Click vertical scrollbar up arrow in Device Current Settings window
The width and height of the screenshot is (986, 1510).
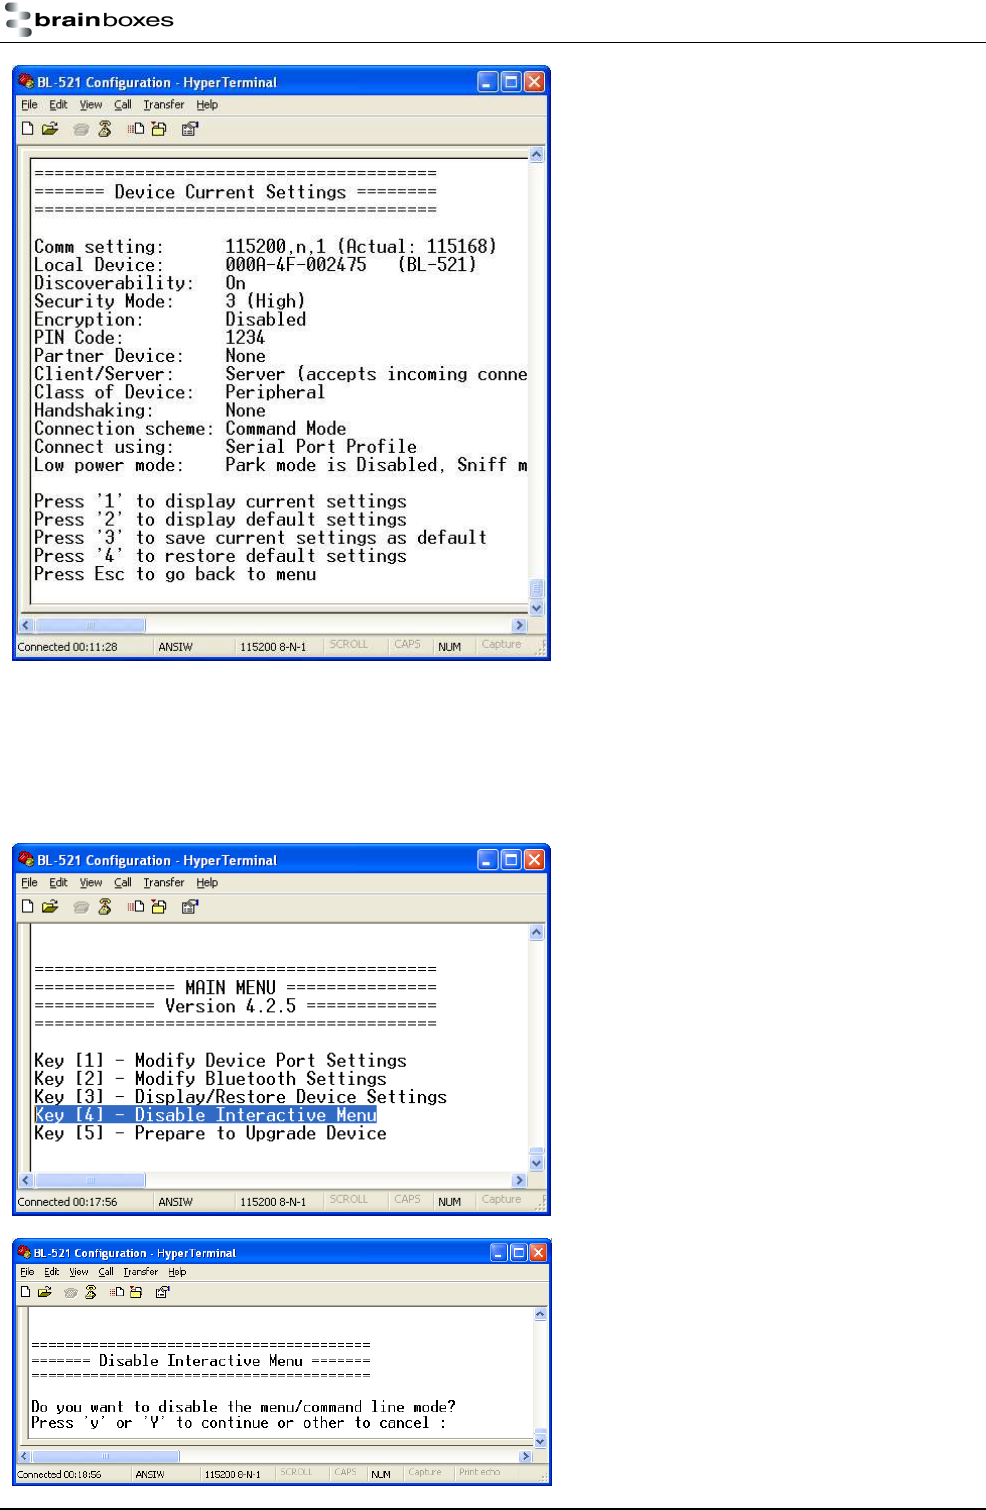(x=536, y=155)
